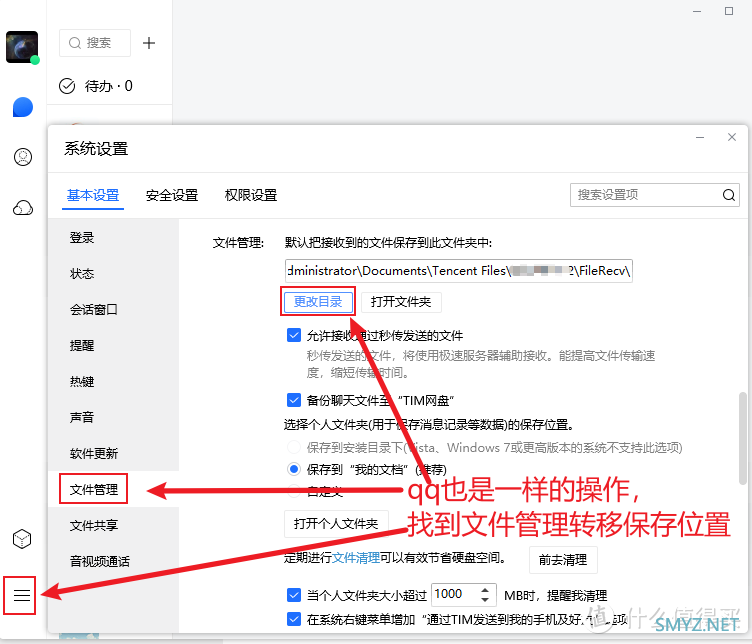
Task: Toggle 允许接收通过秒传发送的文件 checkbox
Action: point(294,335)
